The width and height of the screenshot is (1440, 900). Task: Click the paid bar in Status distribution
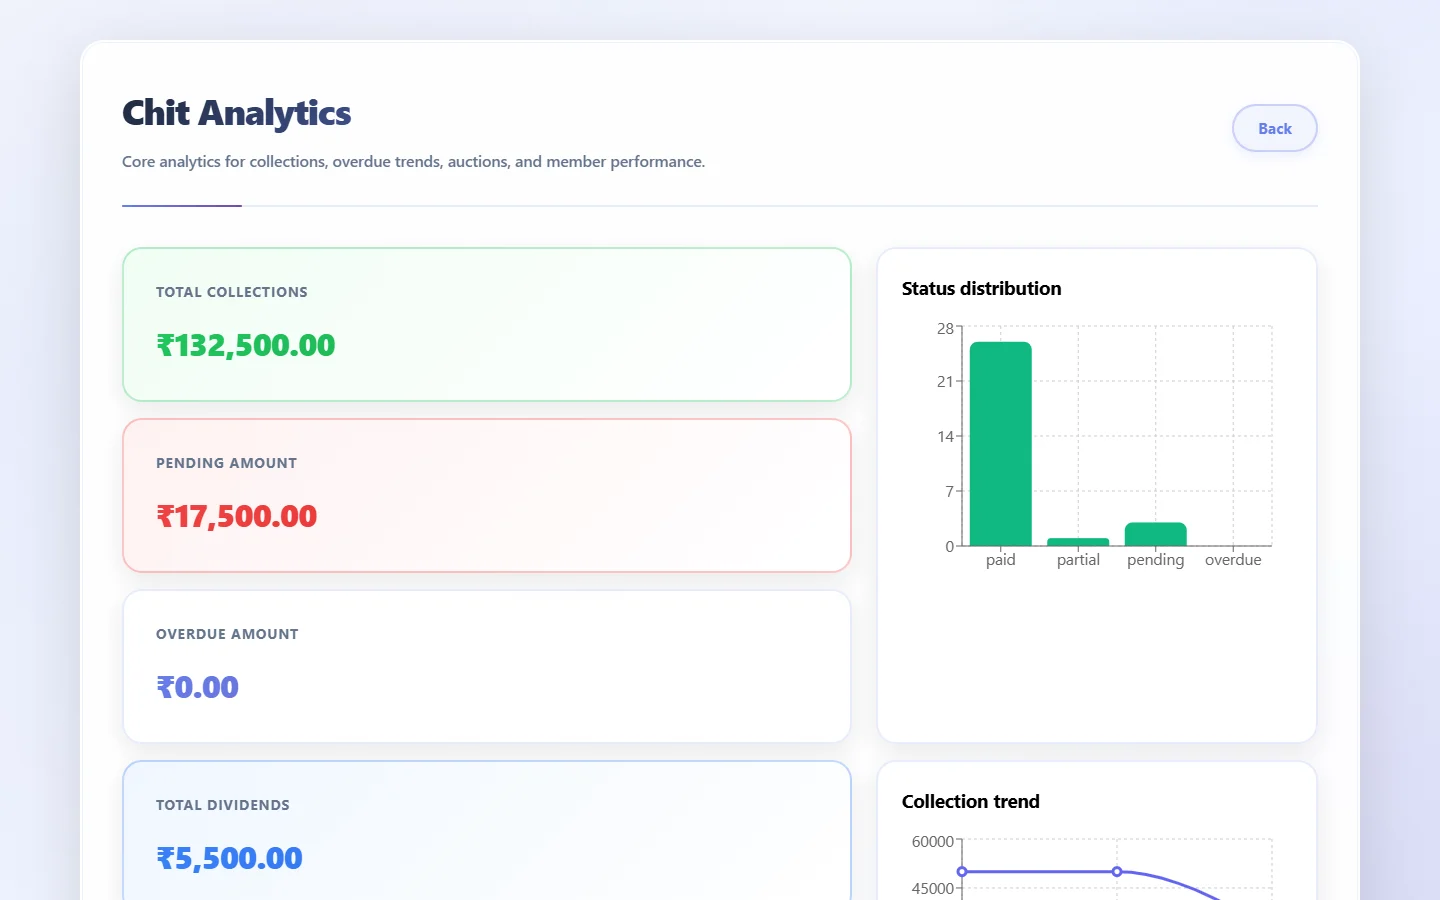tap(1000, 444)
